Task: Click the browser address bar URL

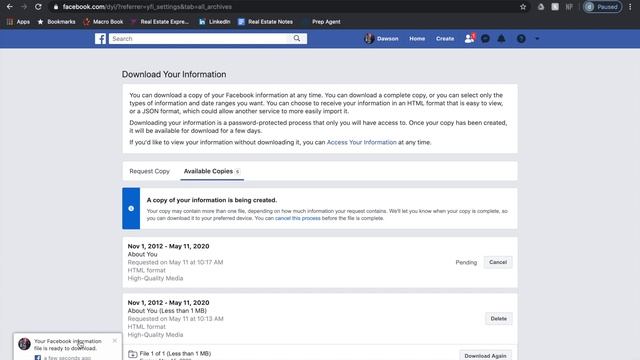Action: (147, 7)
